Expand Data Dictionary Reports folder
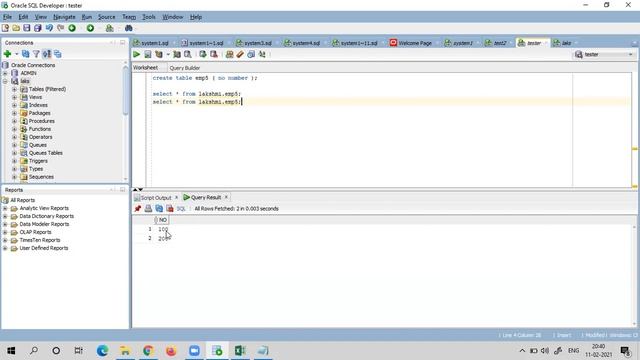 tap(5, 216)
